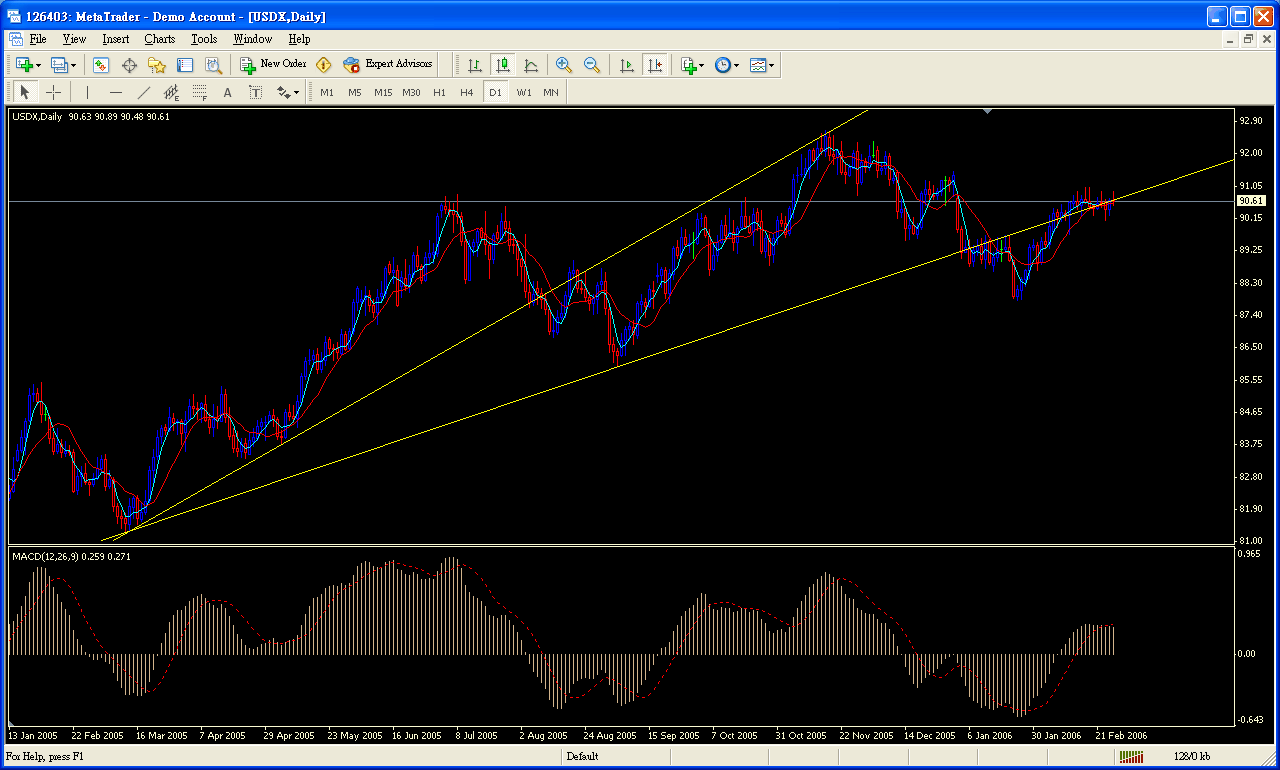Expand the New Chart dropdown arrow

38,65
